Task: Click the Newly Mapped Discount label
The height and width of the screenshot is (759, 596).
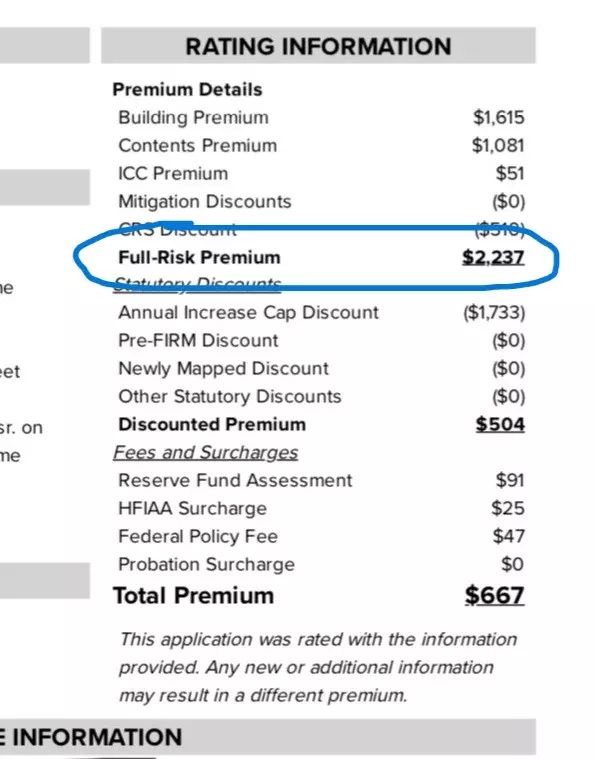Action: coord(224,368)
